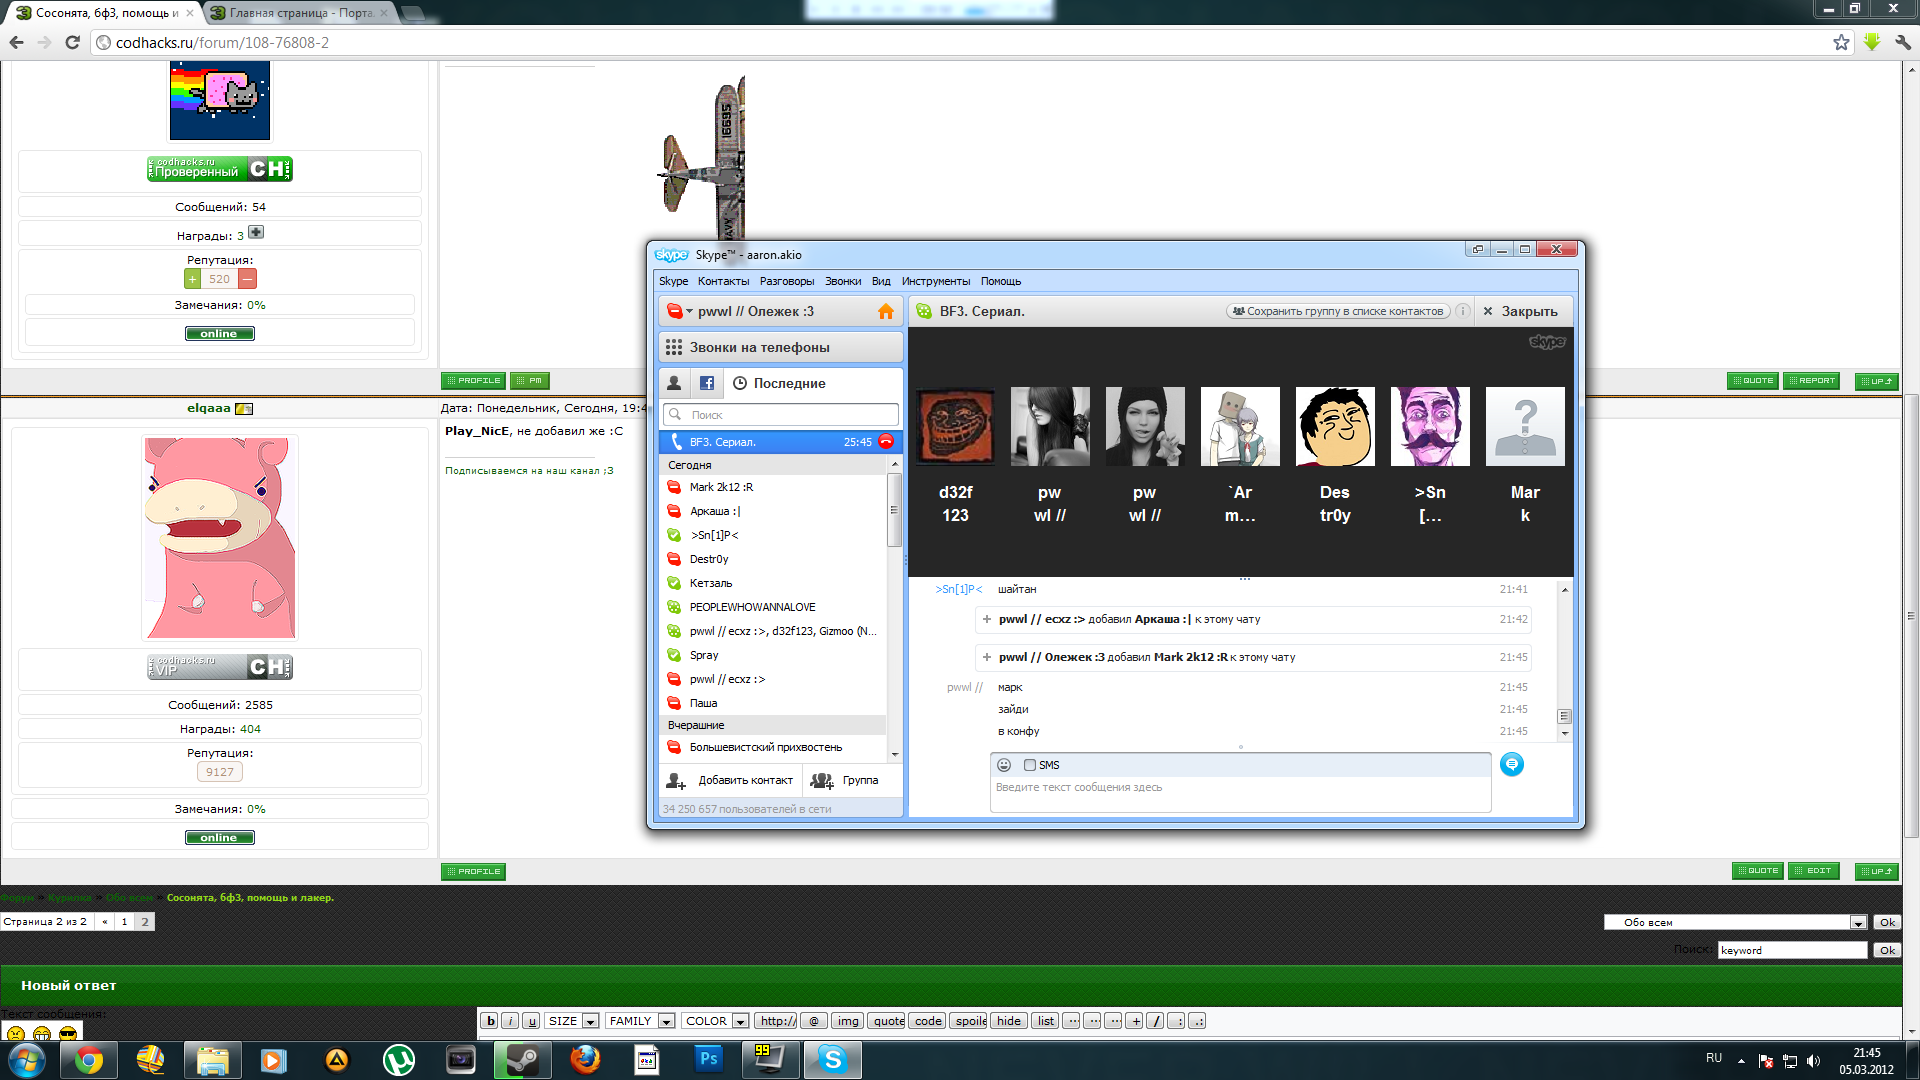The image size is (1920, 1080).
Task: Open Firefox from the taskbar
Action: 584,1060
